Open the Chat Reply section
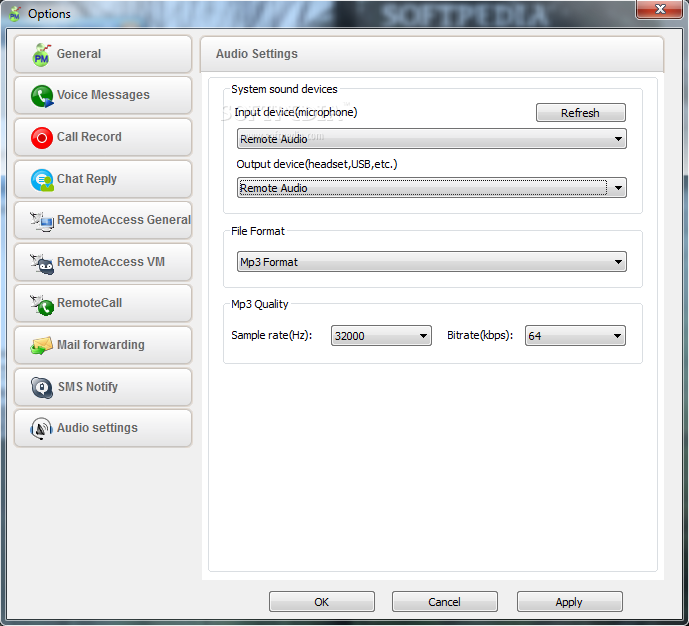This screenshot has height=626, width=689. (x=103, y=179)
